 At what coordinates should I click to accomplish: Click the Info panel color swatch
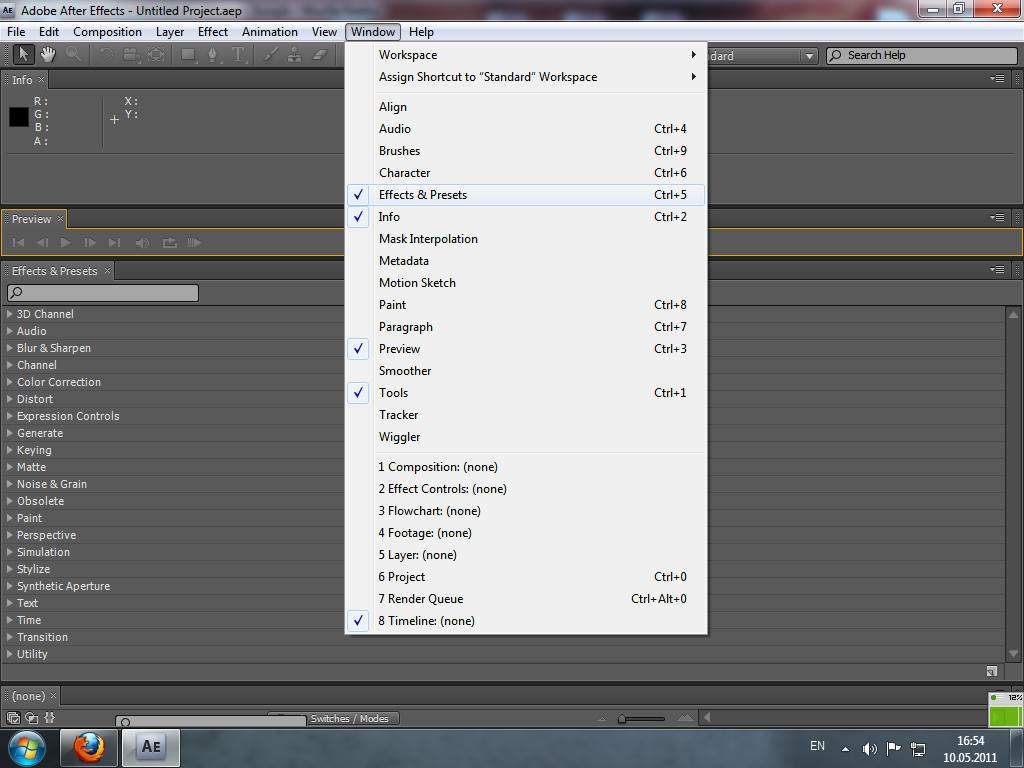coord(19,117)
